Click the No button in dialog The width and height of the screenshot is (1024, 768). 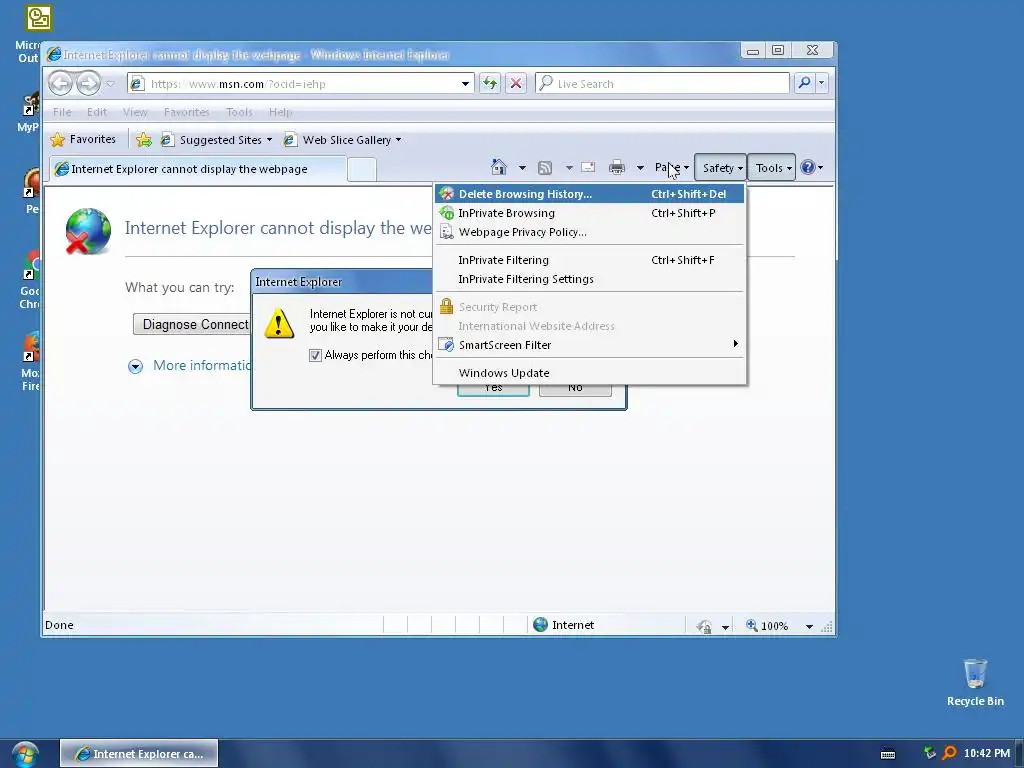575,389
